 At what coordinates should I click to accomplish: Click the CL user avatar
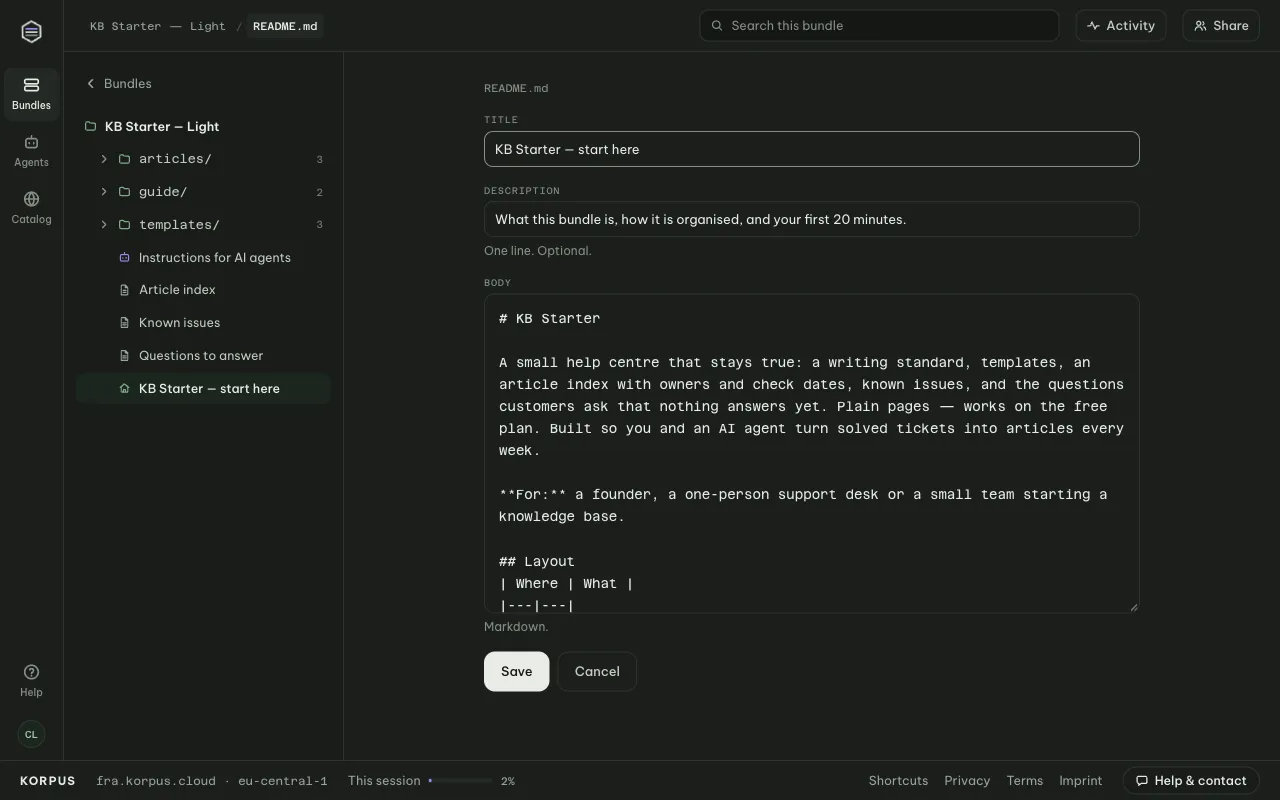(x=31, y=734)
